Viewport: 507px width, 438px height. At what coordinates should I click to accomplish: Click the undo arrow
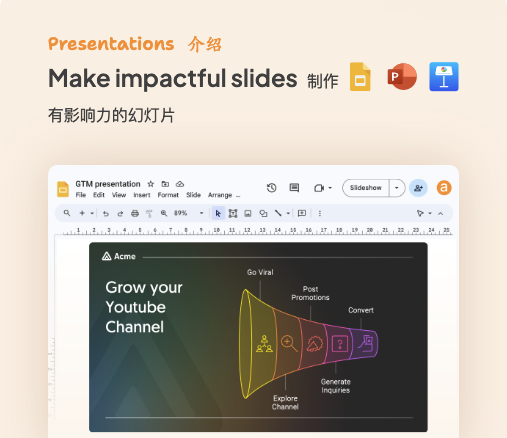(x=106, y=214)
